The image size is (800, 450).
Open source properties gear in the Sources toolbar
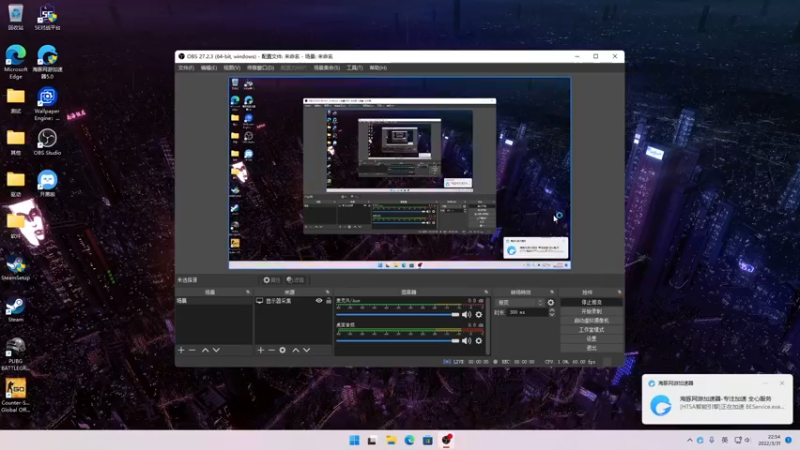(283, 350)
